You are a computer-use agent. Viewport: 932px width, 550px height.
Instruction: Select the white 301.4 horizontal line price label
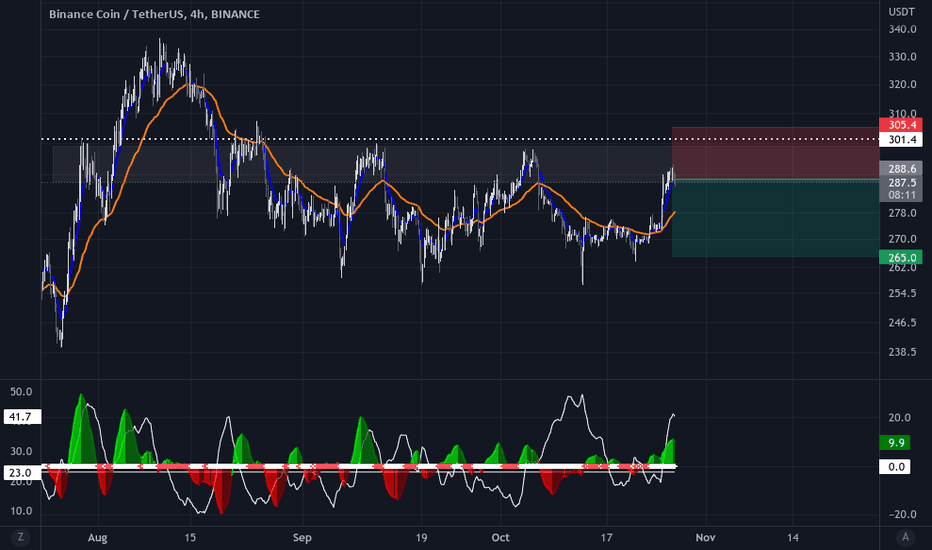point(901,140)
